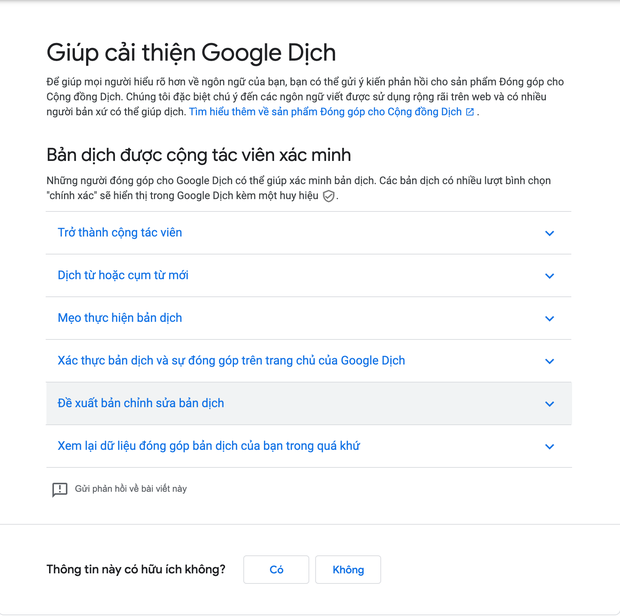Open Xác thực bản dịch và sự đóng góp title
The image size is (620, 616).
pos(231,361)
